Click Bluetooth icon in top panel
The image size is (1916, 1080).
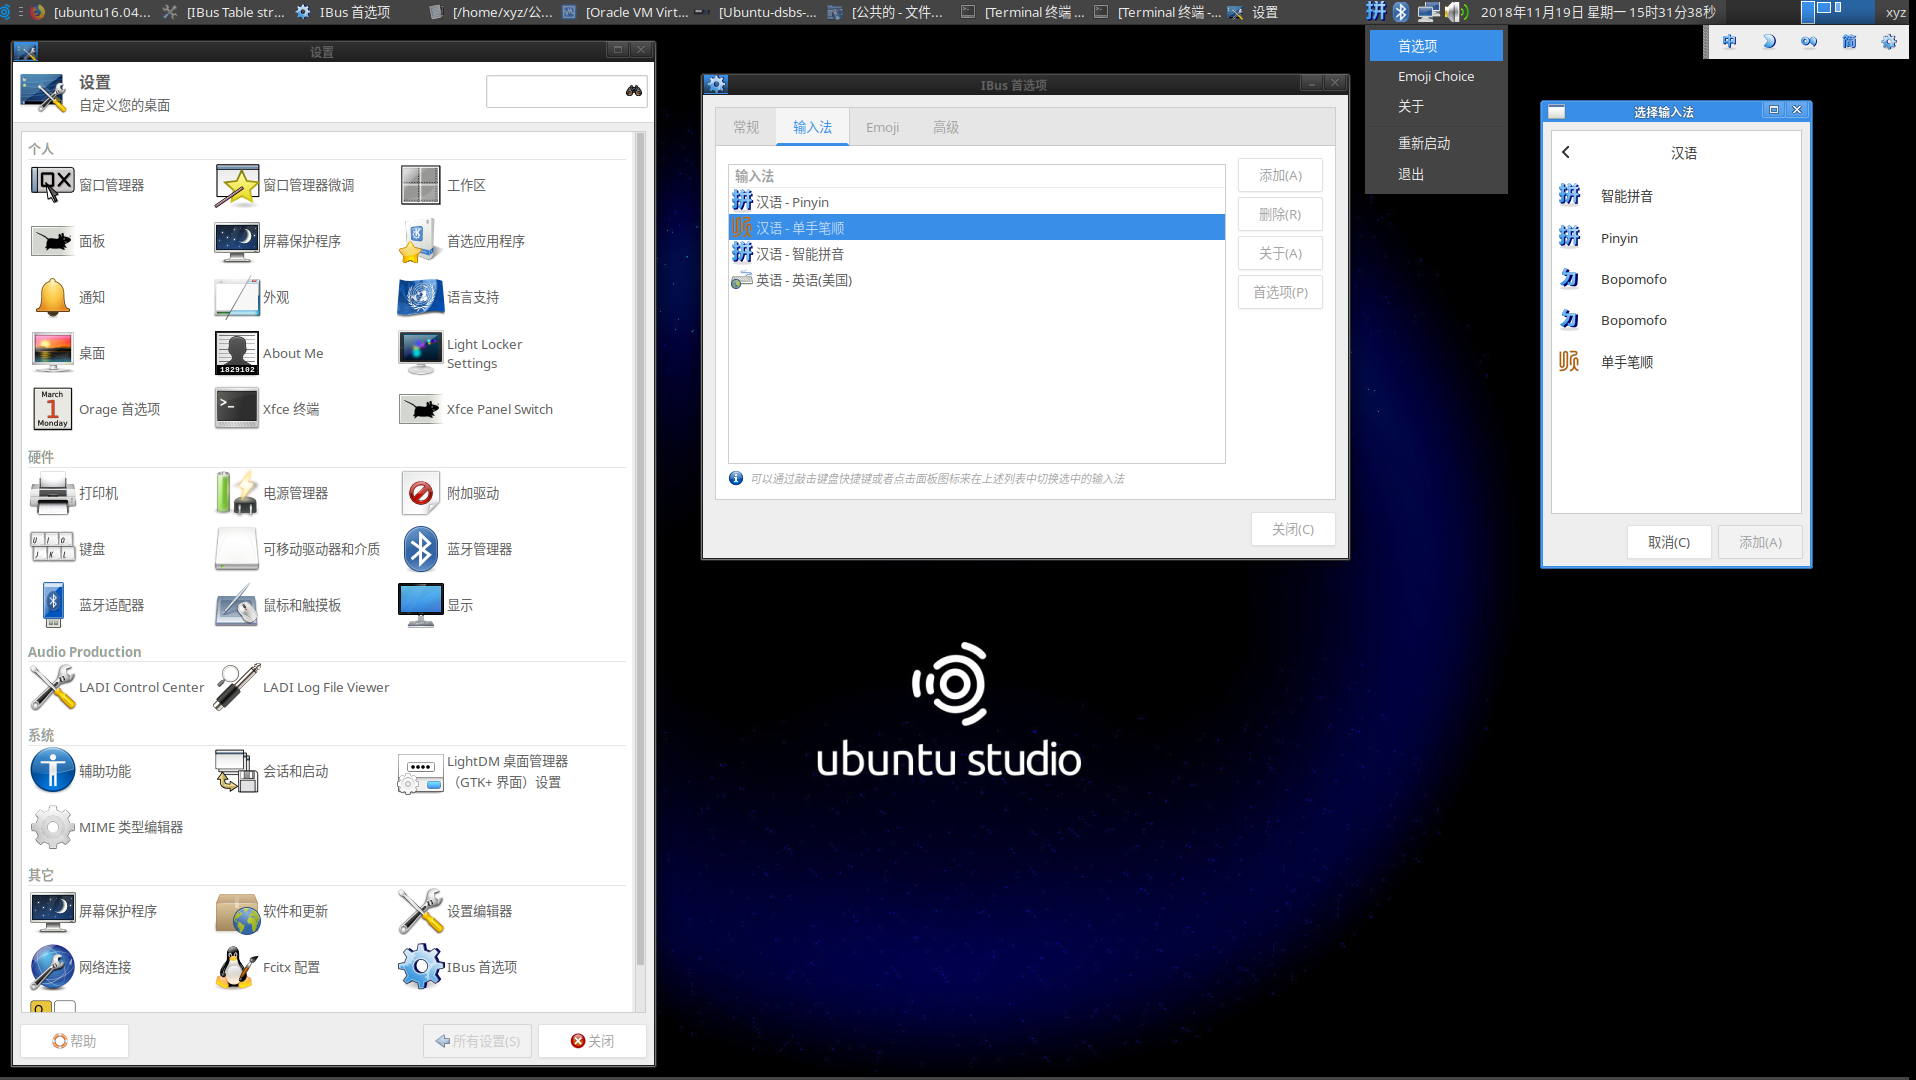click(x=1401, y=12)
